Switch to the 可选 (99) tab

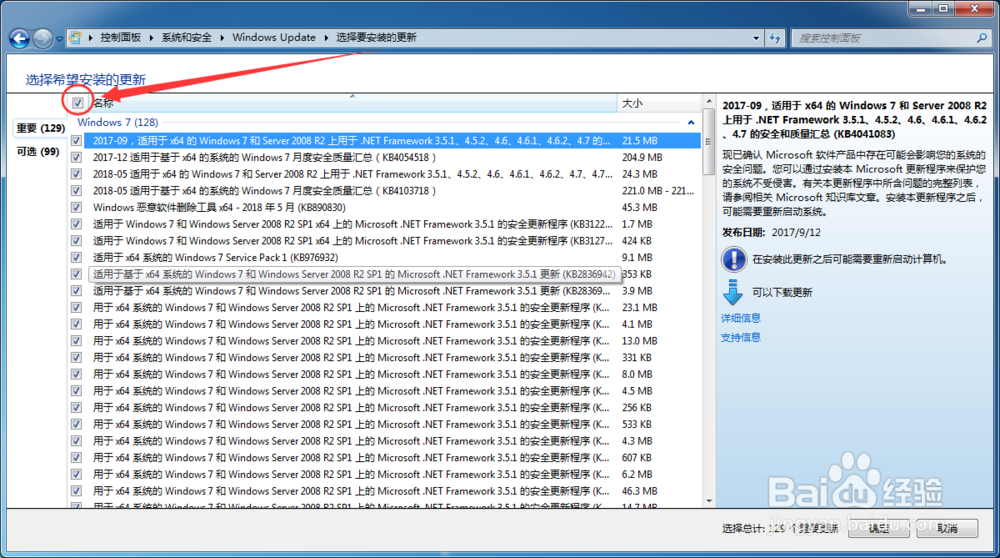coord(38,152)
